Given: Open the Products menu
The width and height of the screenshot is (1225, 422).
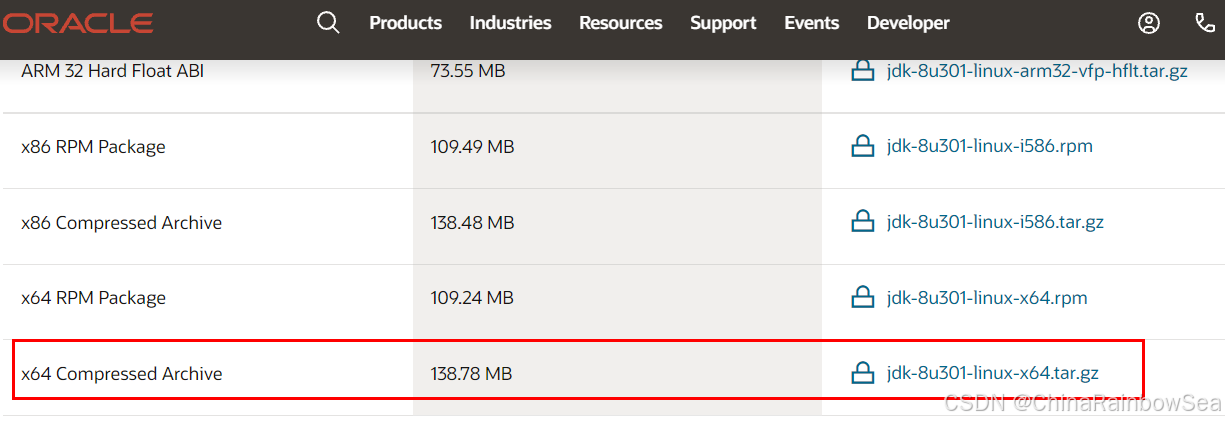Looking at the screenshot, I should pos(405,22).
